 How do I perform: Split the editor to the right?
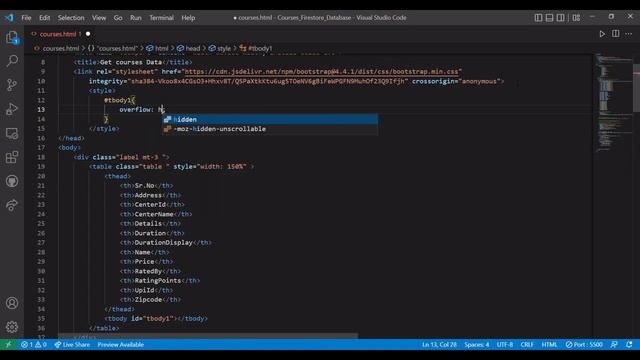[x=616, y=34]
